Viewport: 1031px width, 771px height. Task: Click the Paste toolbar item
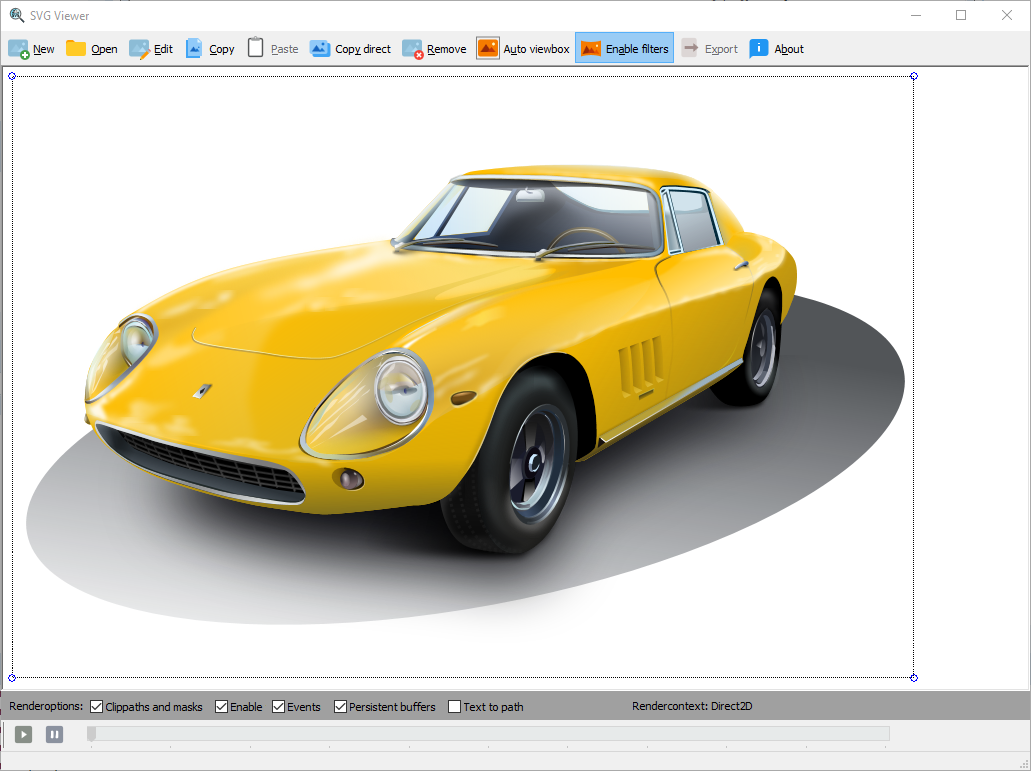click(272, 49)
